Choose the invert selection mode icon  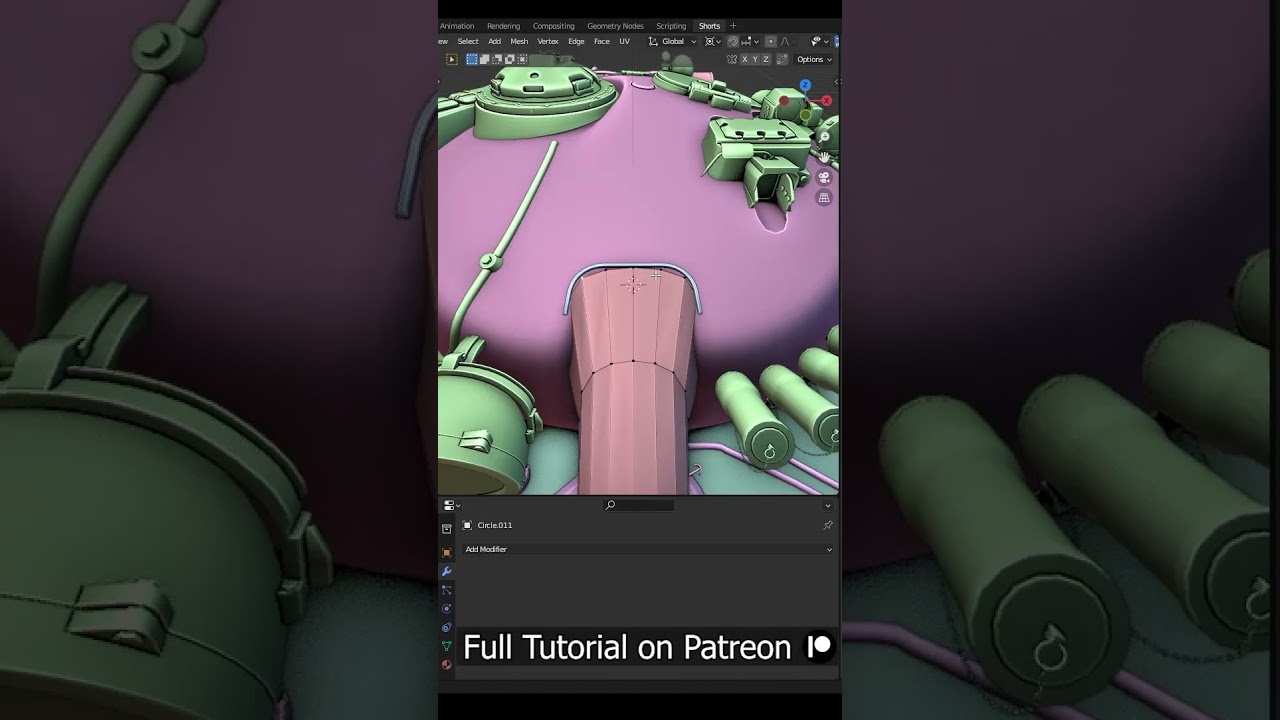click(509, 59)
